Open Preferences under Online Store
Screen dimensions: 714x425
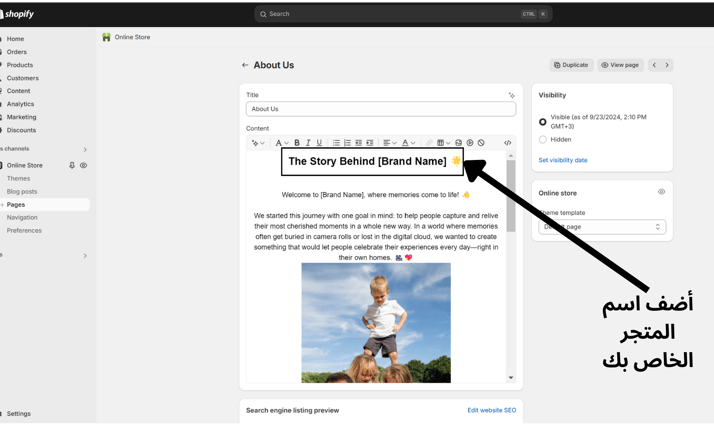[x=24, y=230]
